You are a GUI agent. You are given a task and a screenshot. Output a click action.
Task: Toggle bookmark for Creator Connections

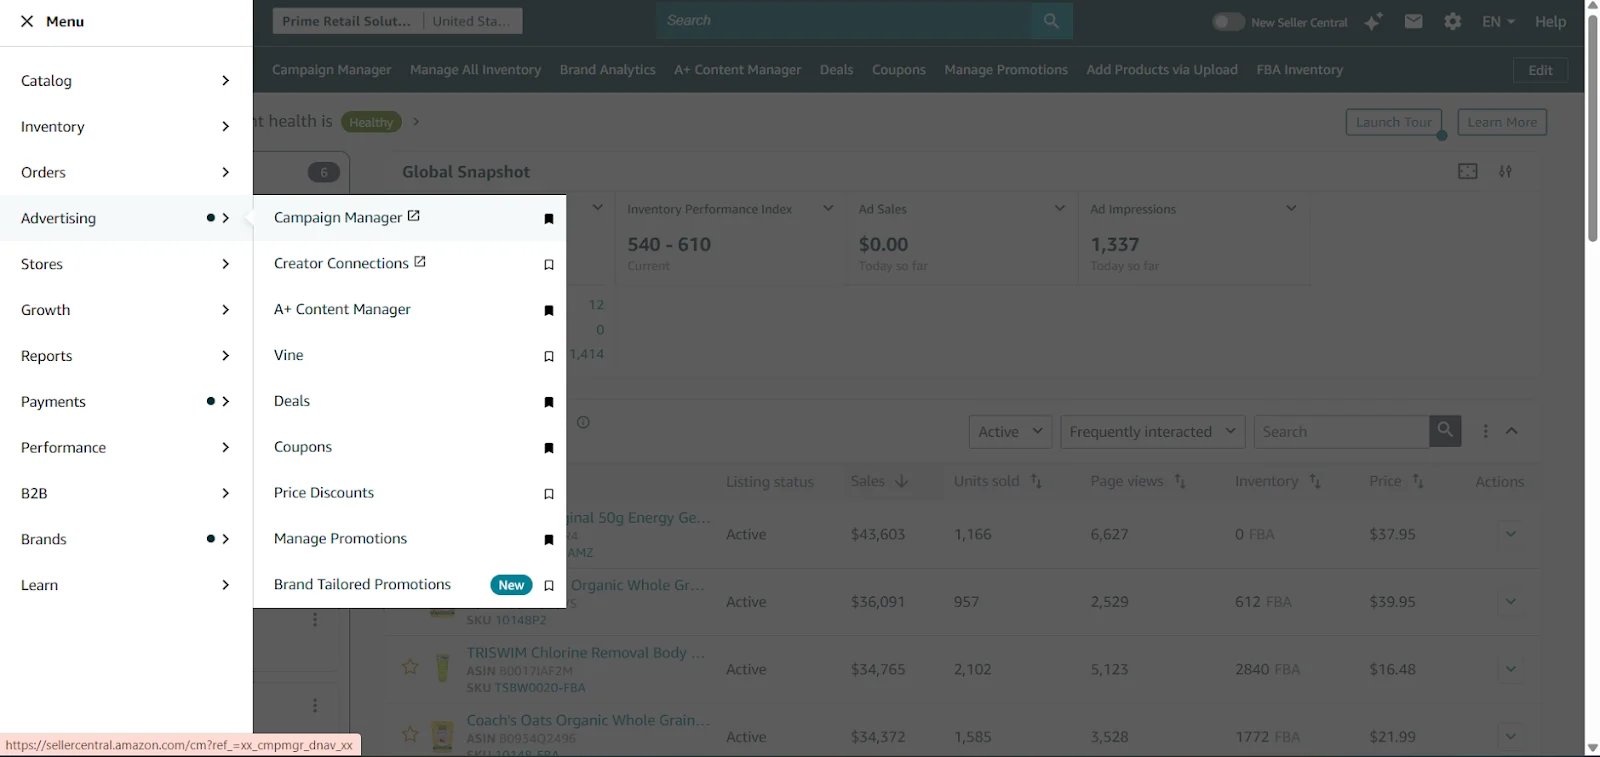tap(548, 265)
